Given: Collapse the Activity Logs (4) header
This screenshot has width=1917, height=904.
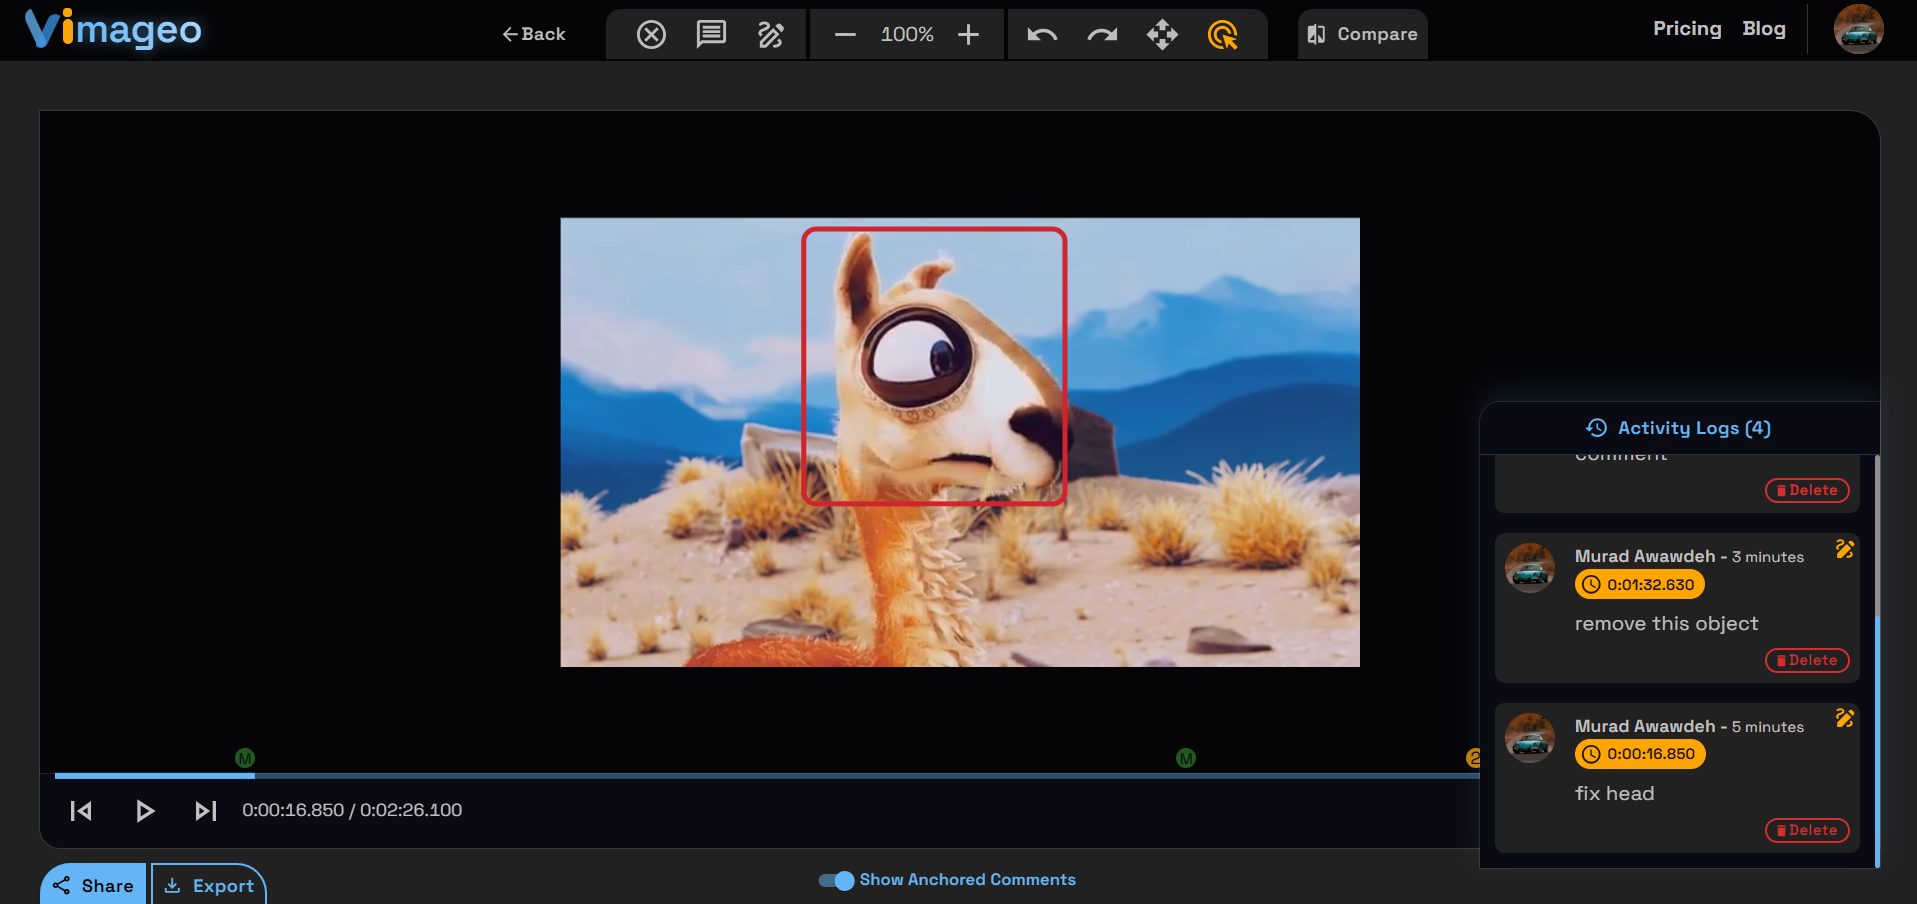Looking at the screenshot, I should point(1679,428).
